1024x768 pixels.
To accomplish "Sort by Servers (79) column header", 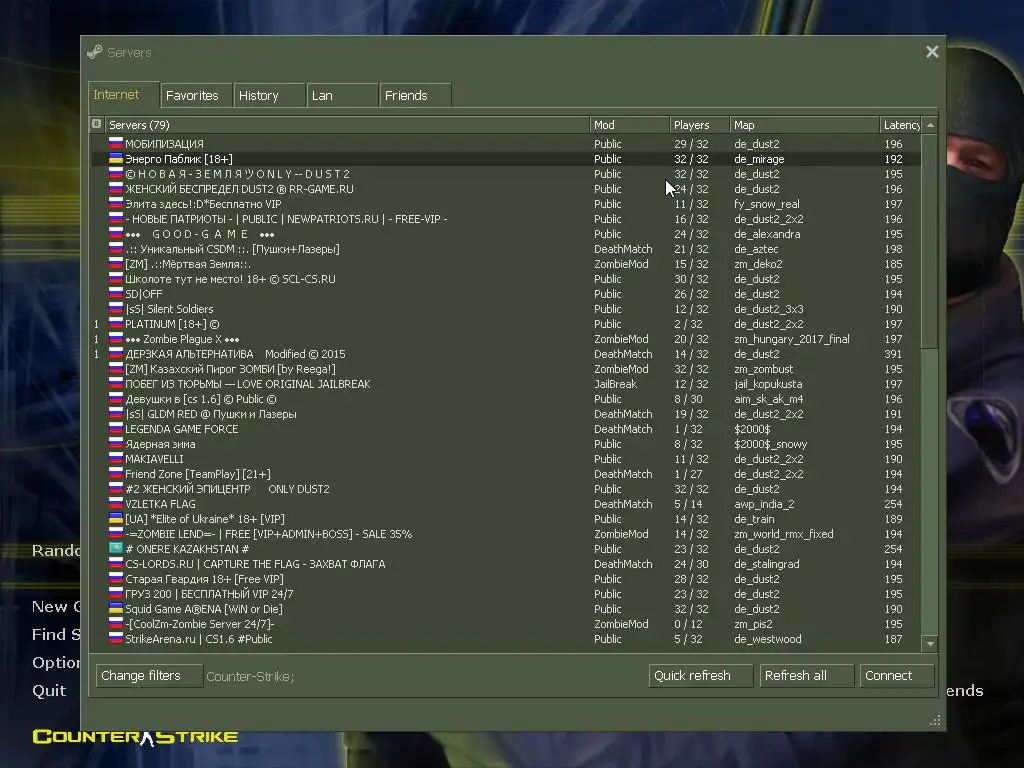I will 347,125.
